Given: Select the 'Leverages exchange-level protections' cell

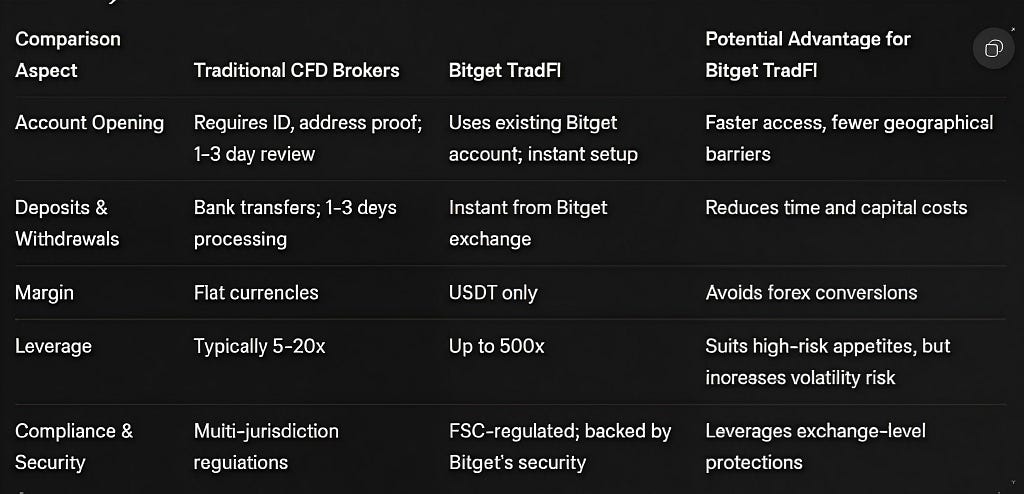Looking at the screenshot, I should (816, 447).
